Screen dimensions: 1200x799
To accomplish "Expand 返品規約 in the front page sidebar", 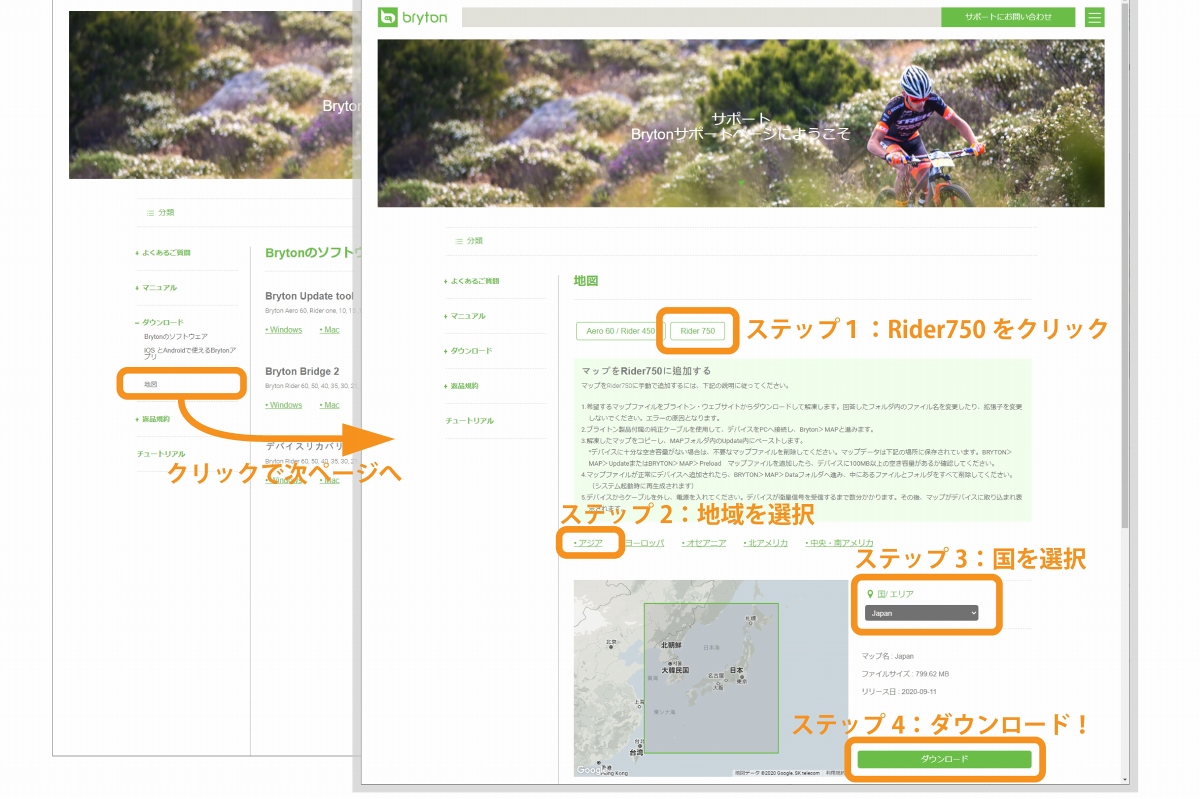I will pyautogui.click(x=462, y=386).
